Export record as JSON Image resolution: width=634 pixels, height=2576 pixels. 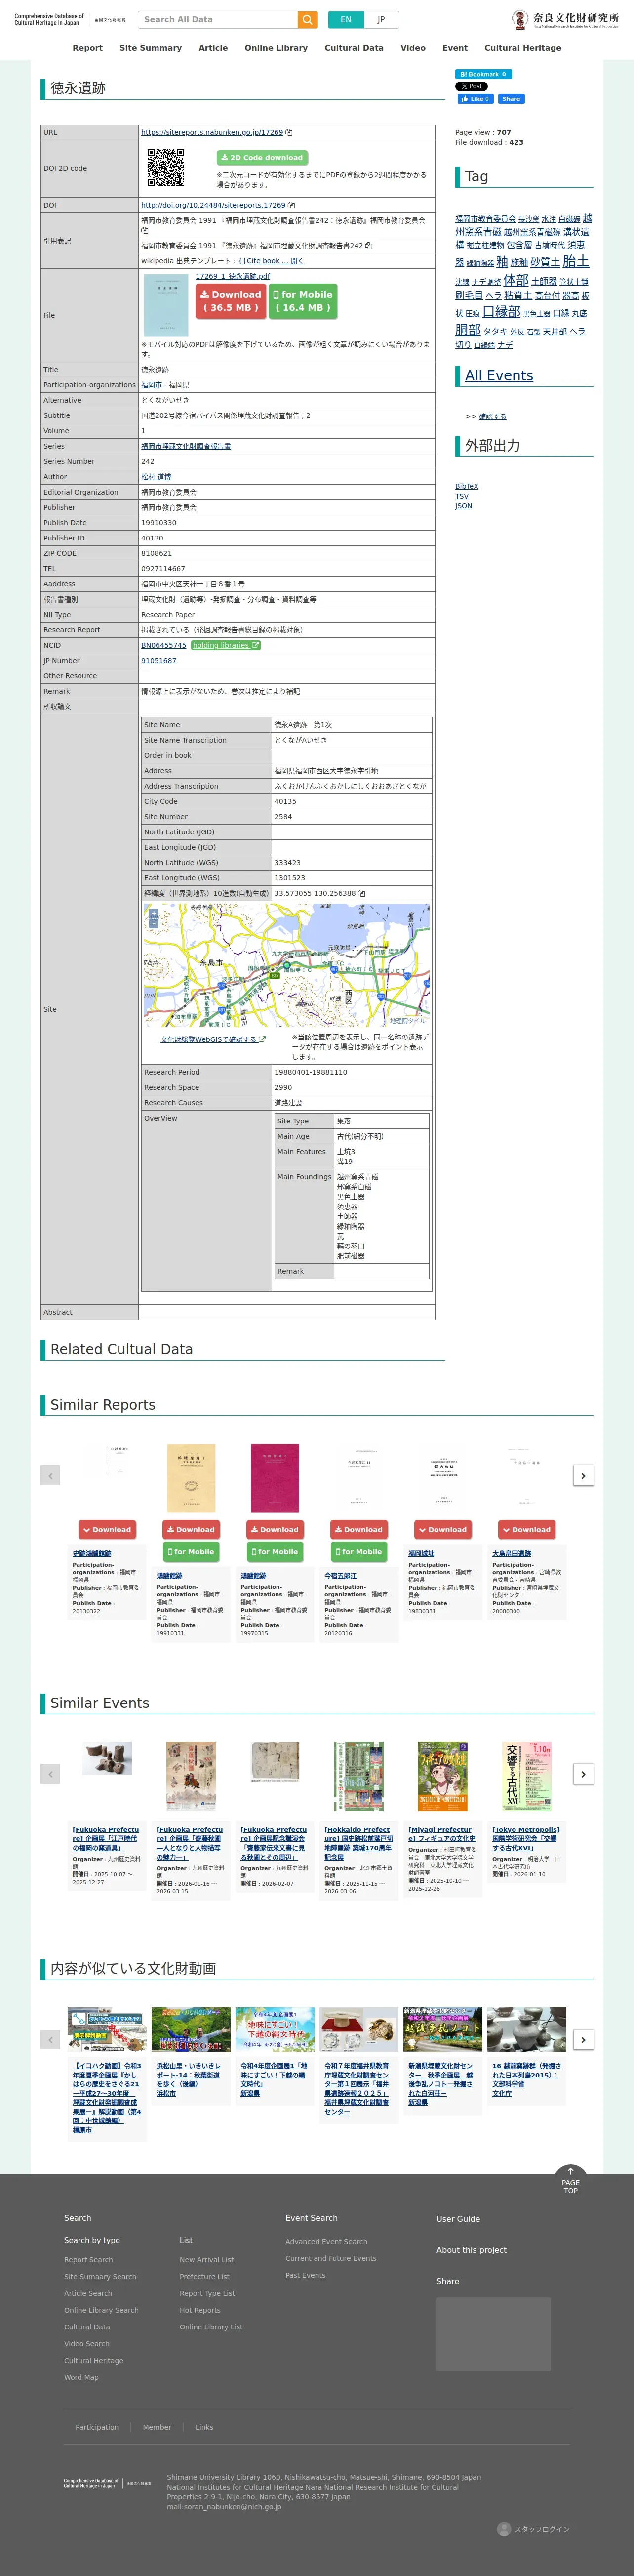[x=463, y=506]
